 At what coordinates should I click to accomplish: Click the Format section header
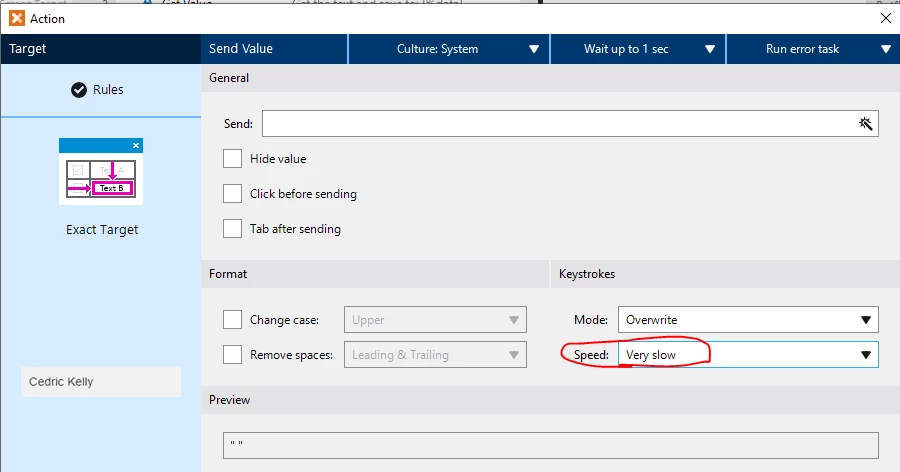click(x=375, y=274)
